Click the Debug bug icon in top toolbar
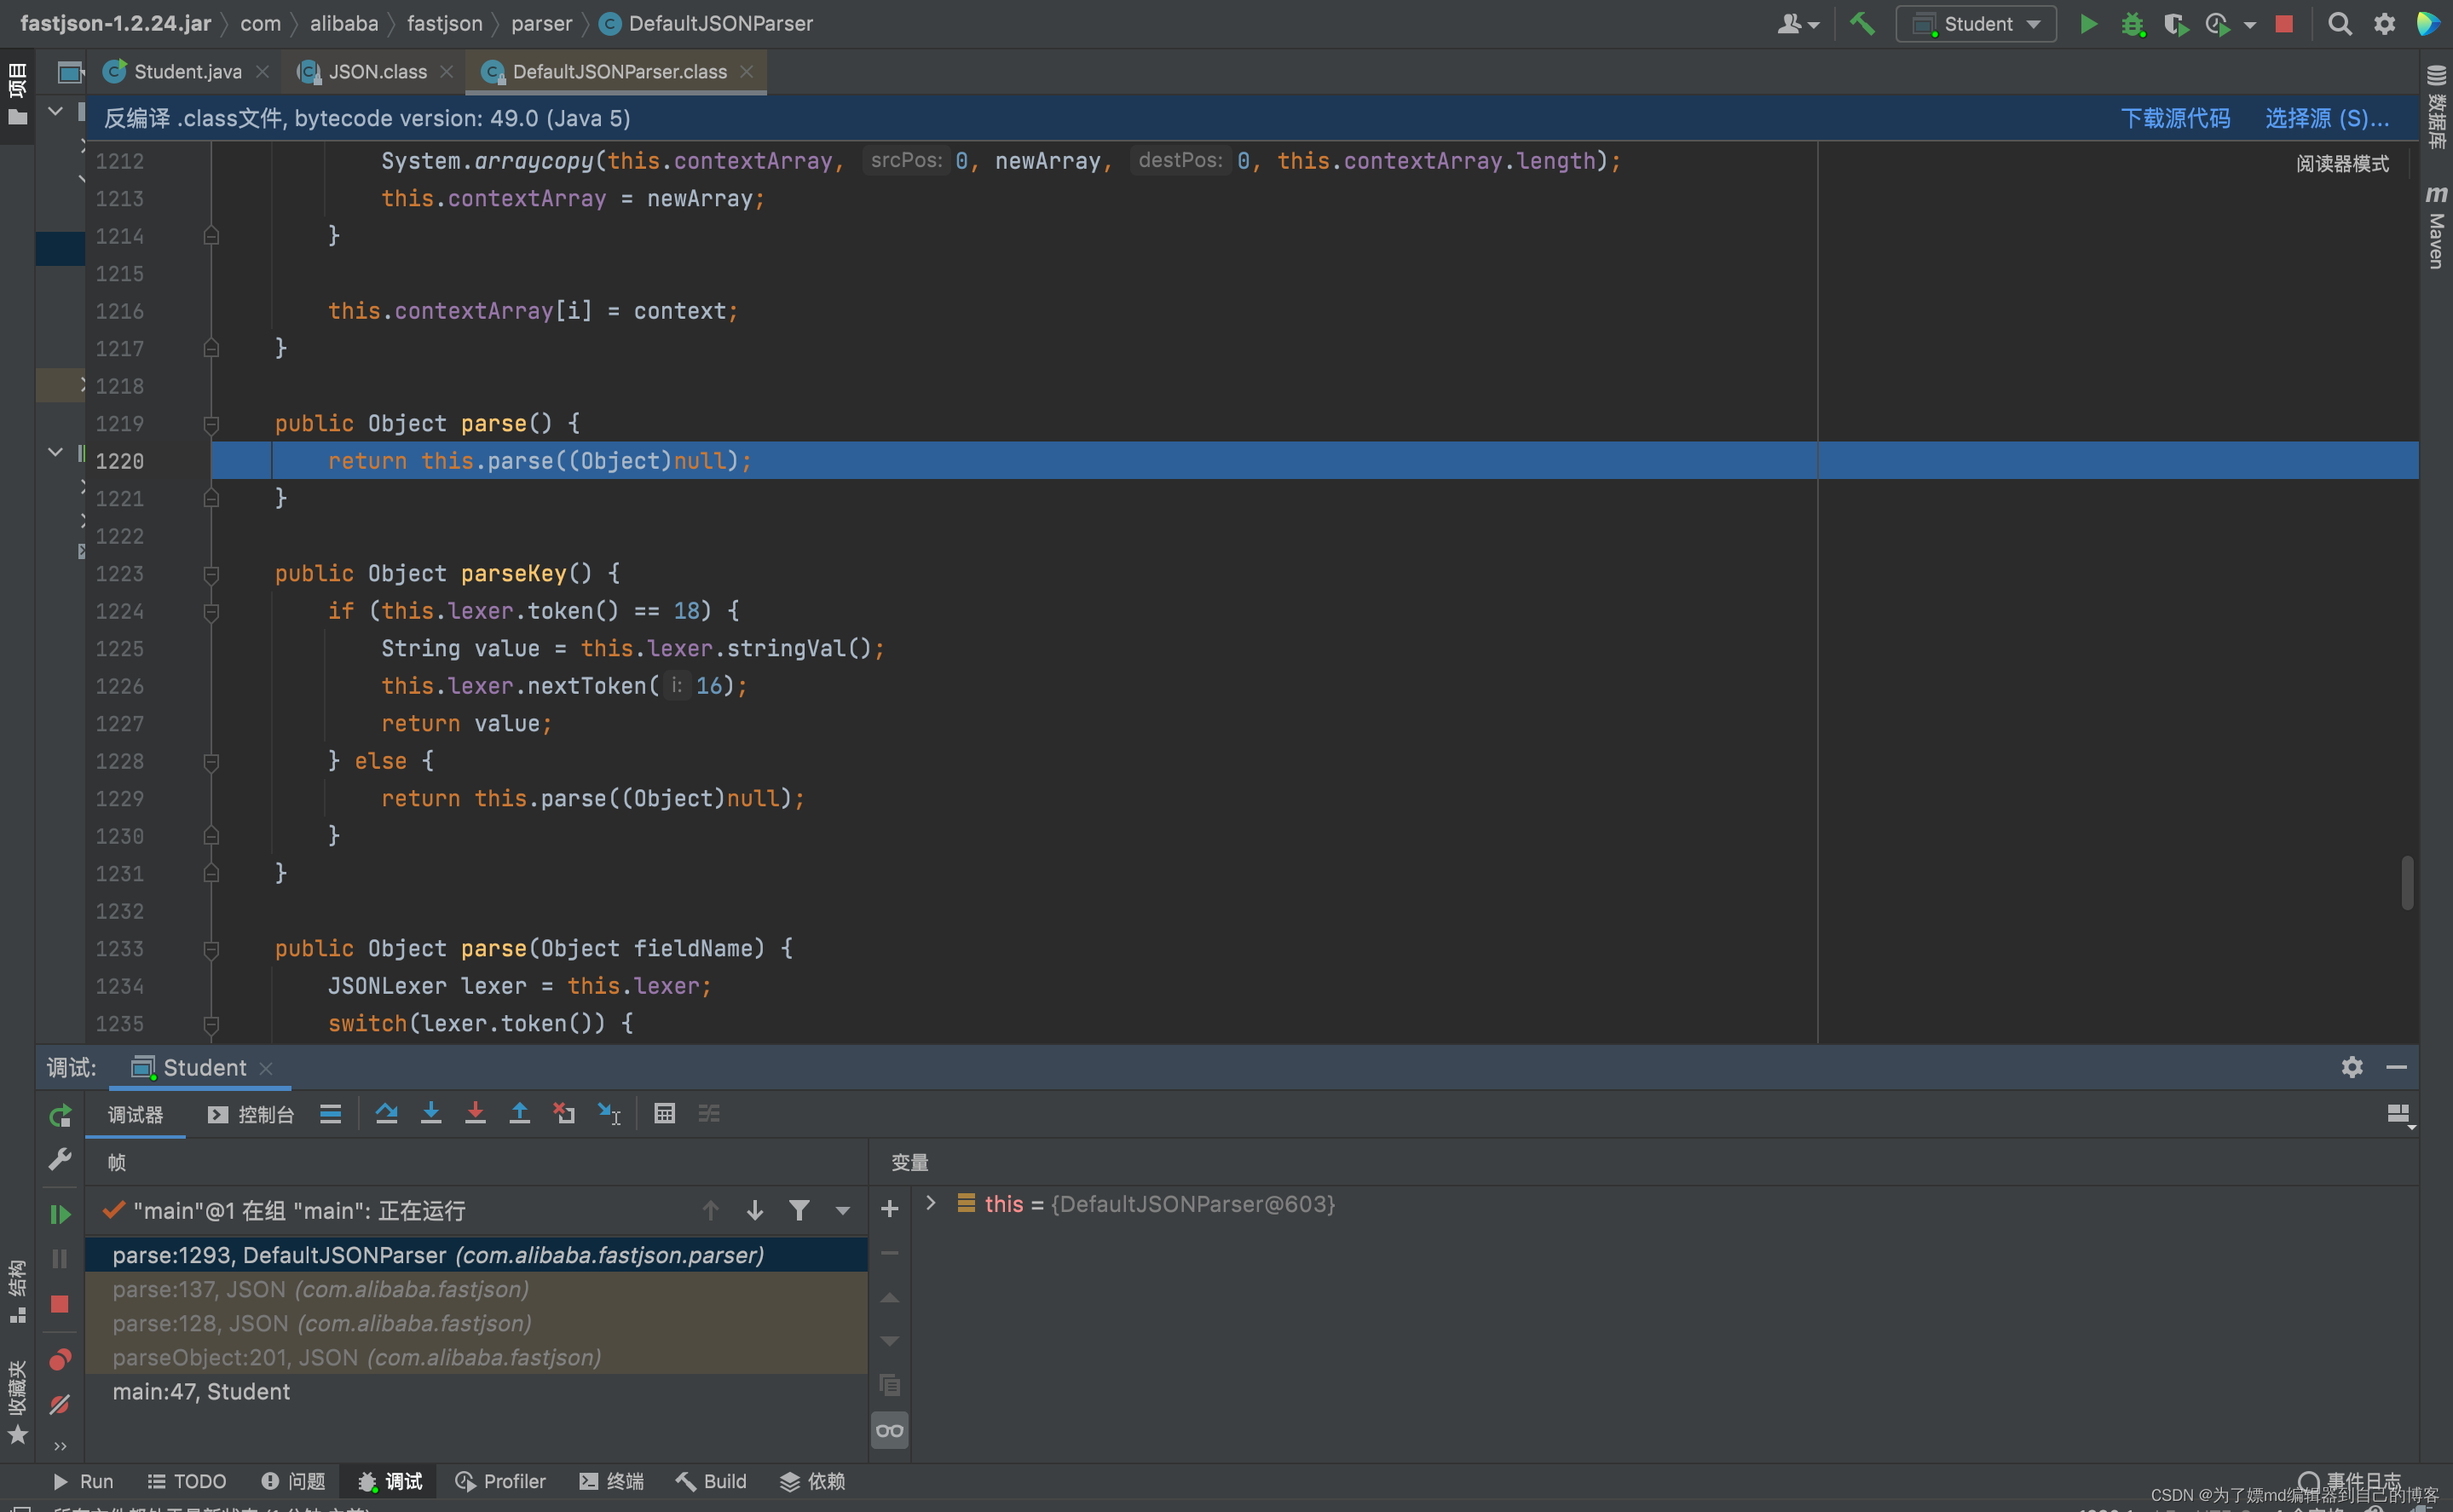The height and width of the screenshot is (1512, 2453). coord(2132,23)
